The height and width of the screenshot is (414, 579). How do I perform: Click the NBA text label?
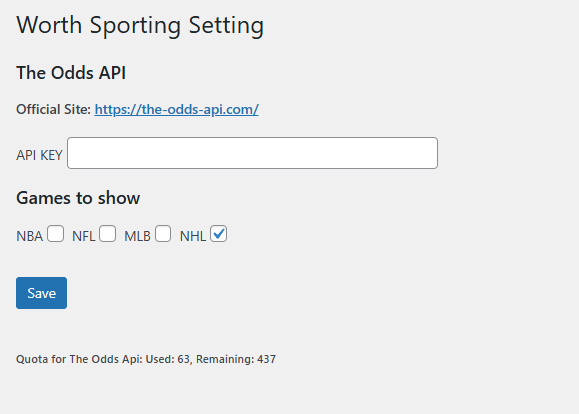tap(30, 236)
